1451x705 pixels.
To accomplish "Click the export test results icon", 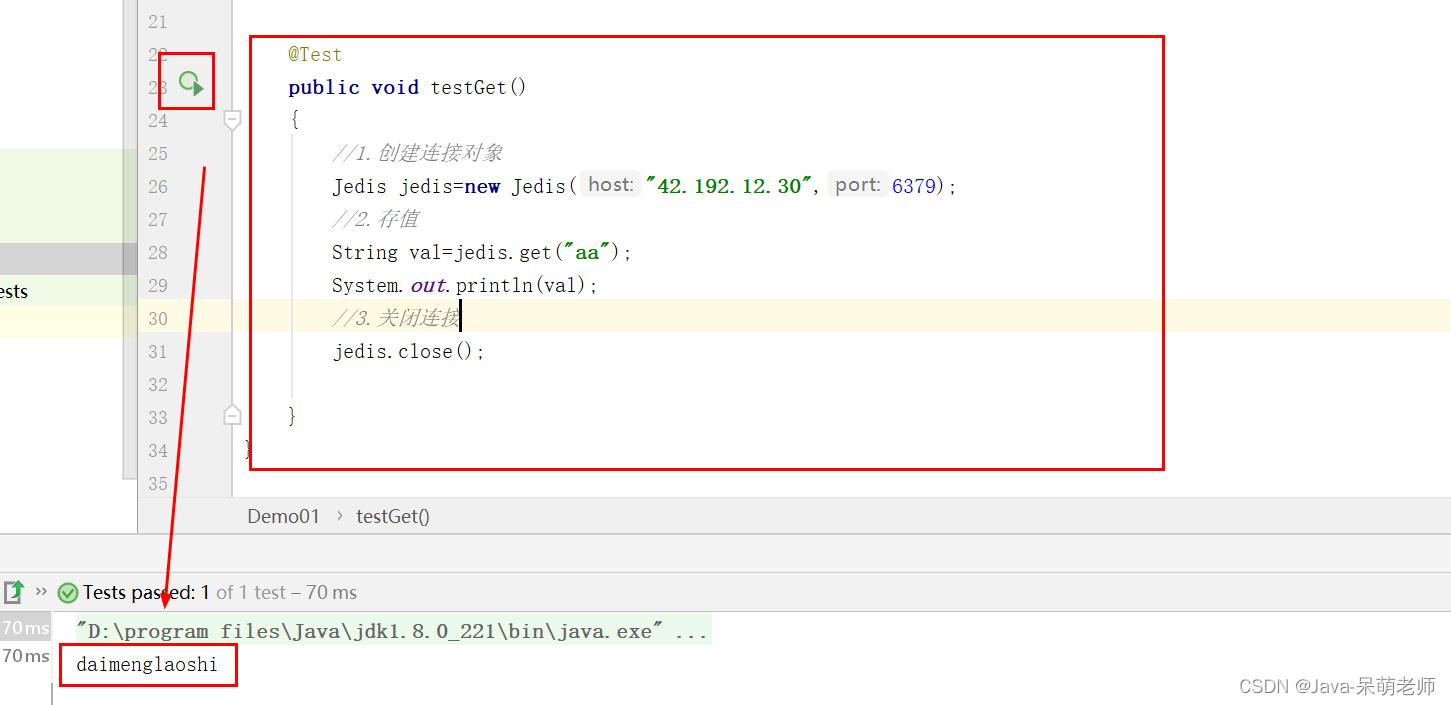I will point(14,592).
